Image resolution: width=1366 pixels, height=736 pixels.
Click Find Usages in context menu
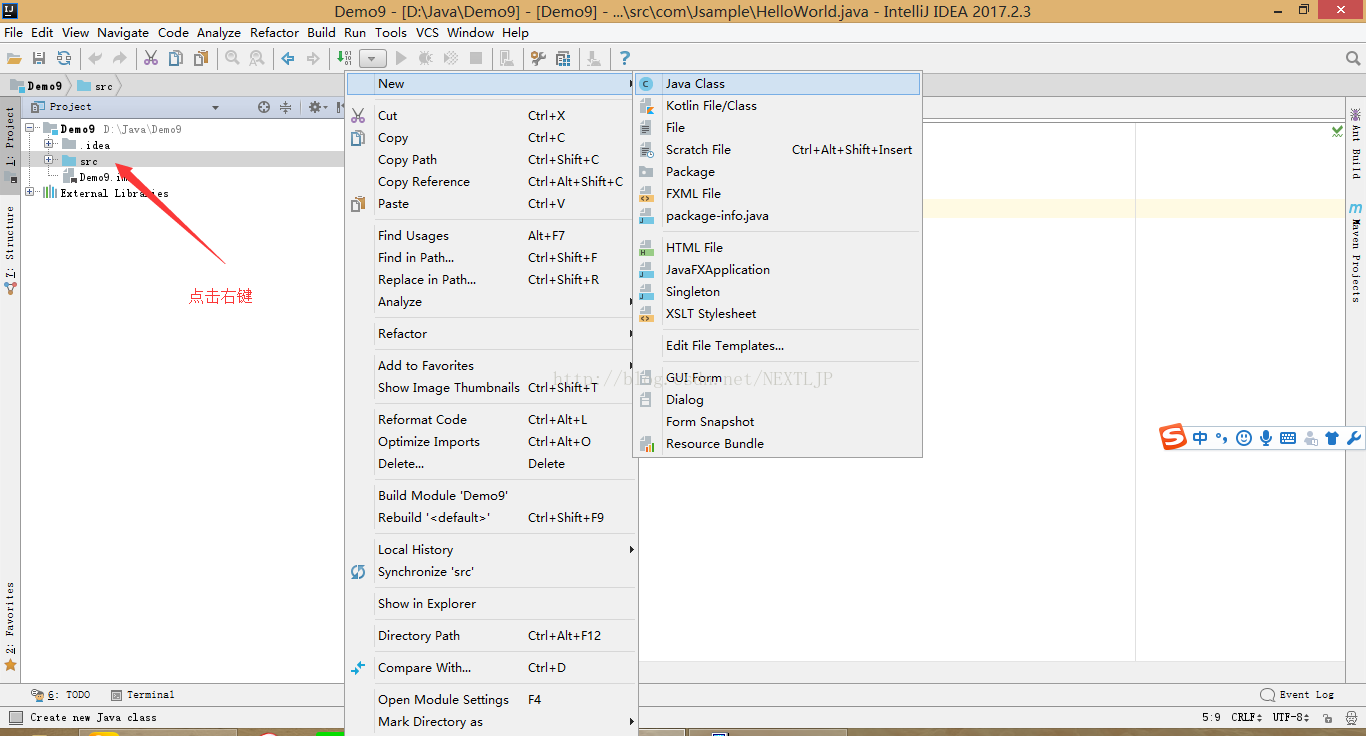492,236
